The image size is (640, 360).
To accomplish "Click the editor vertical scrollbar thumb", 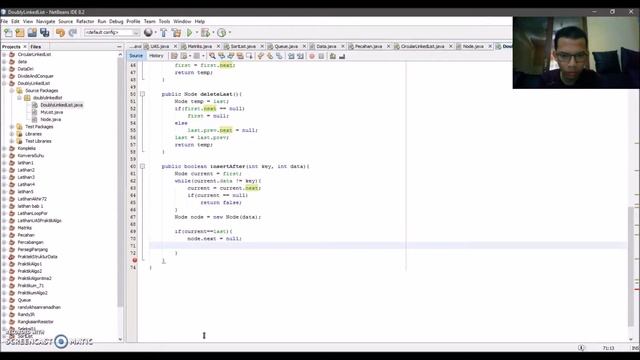I will tap(631, 266).
